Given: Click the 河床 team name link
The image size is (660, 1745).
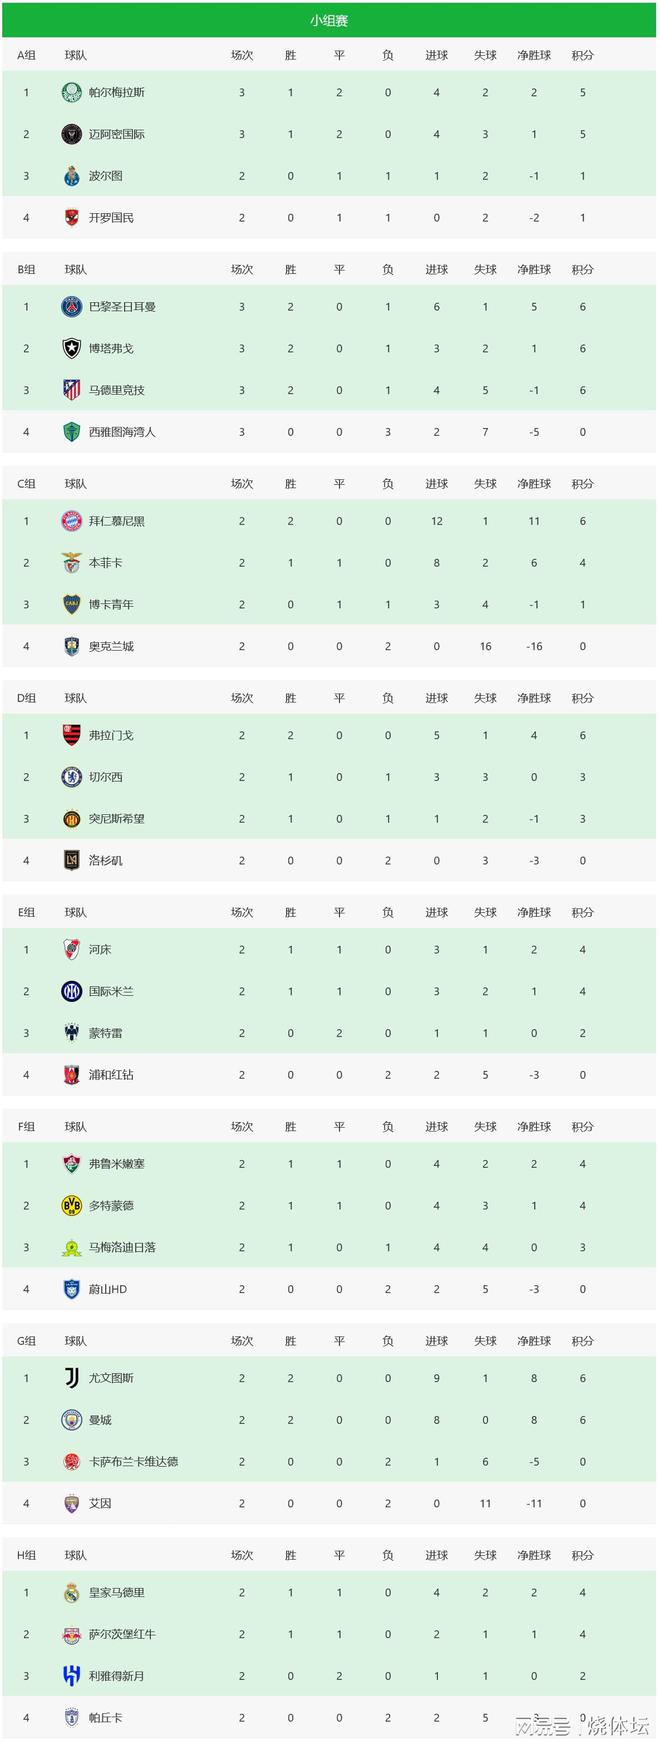Looking at the screenshot, I should (100, 950).
